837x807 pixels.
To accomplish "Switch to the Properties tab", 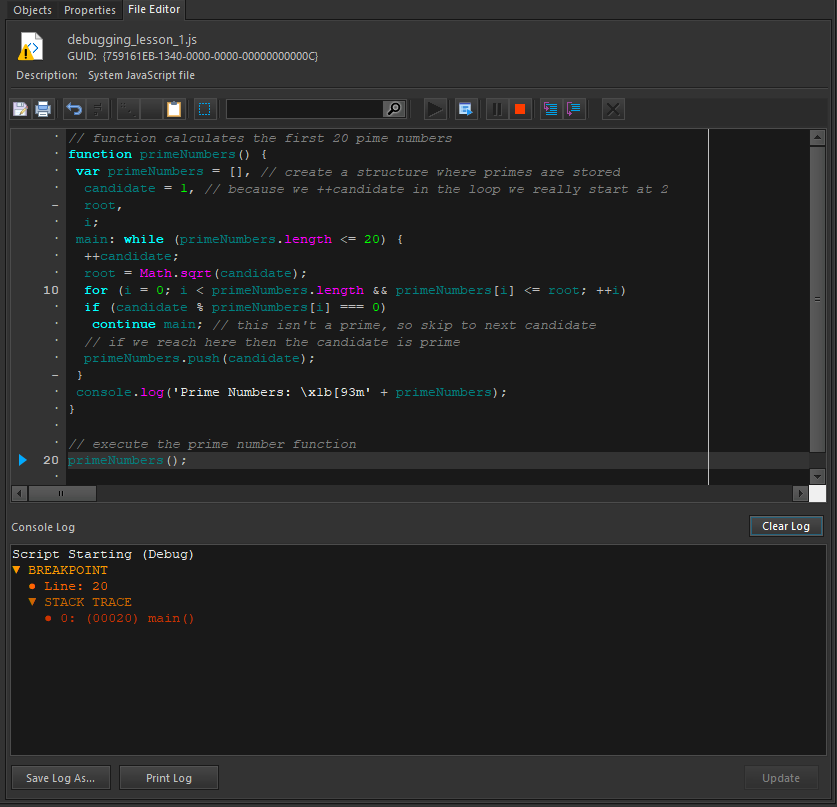I will point(90,10).
